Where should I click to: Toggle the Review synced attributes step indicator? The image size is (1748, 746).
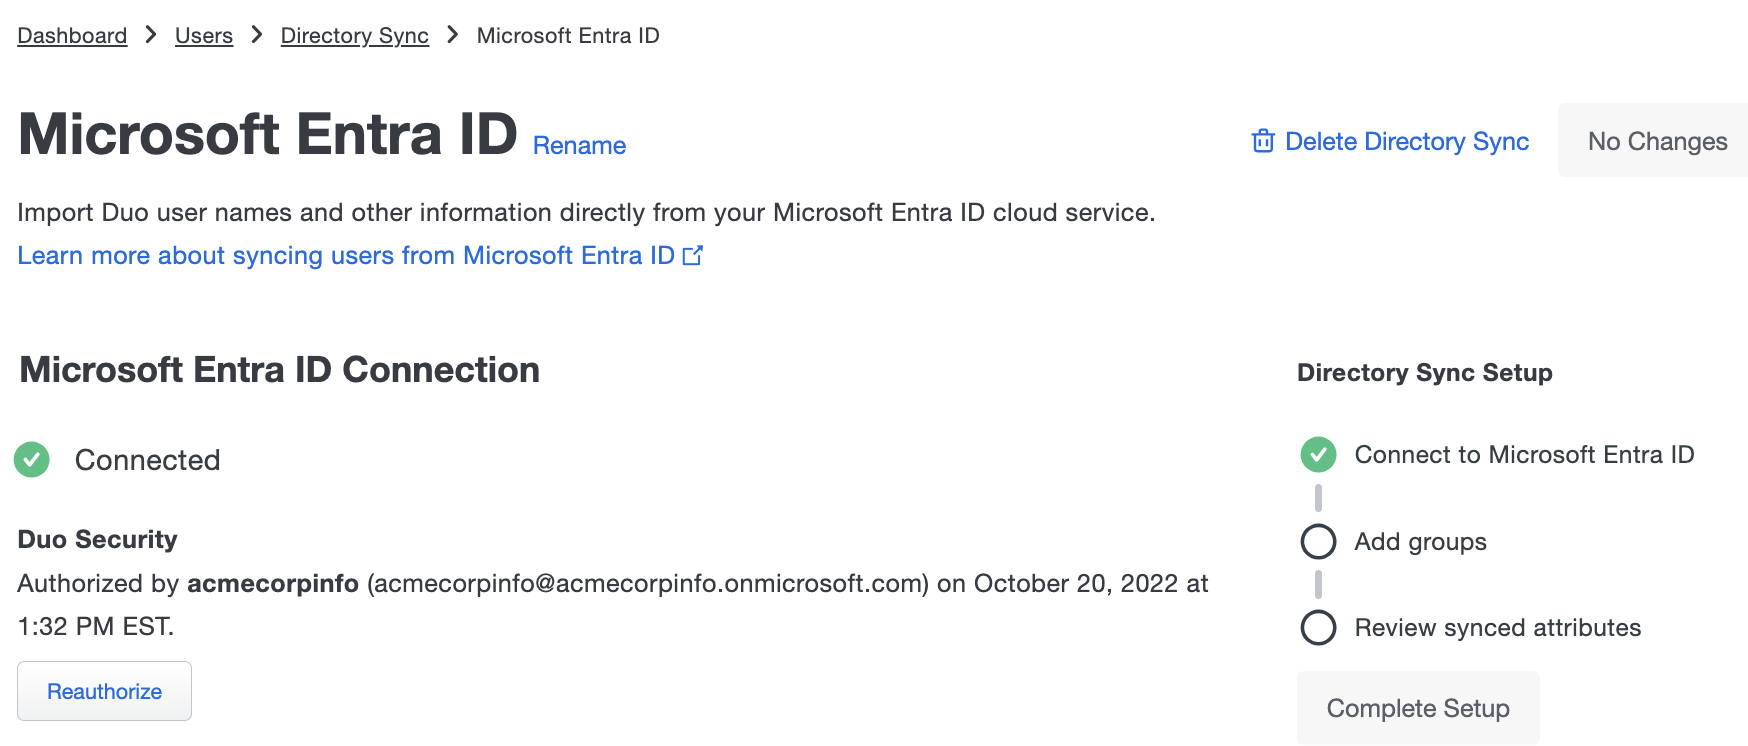click(1318, 628)
